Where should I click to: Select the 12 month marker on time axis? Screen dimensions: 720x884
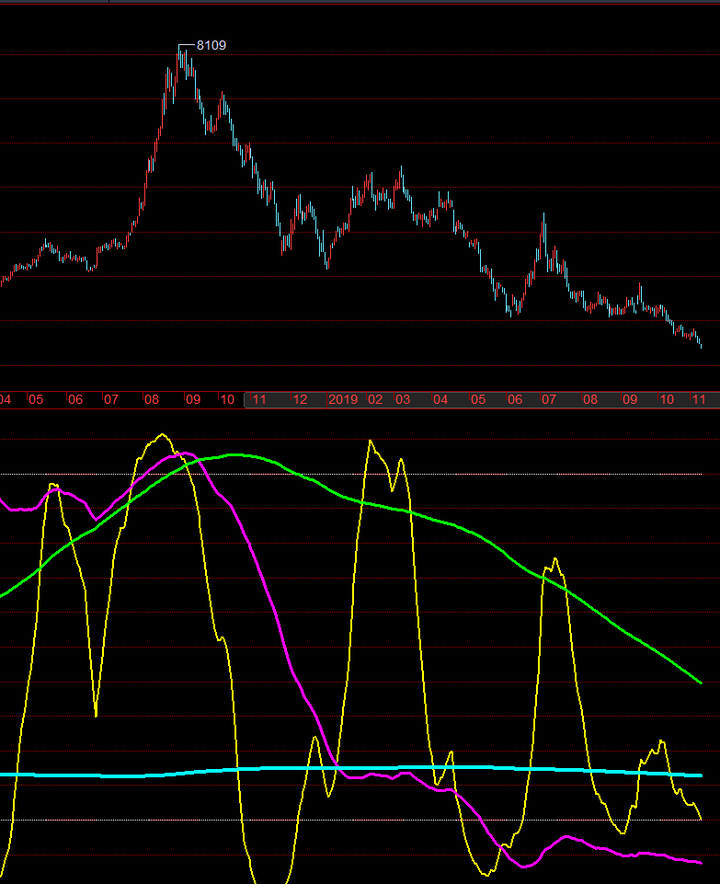[x=300, y=400]
